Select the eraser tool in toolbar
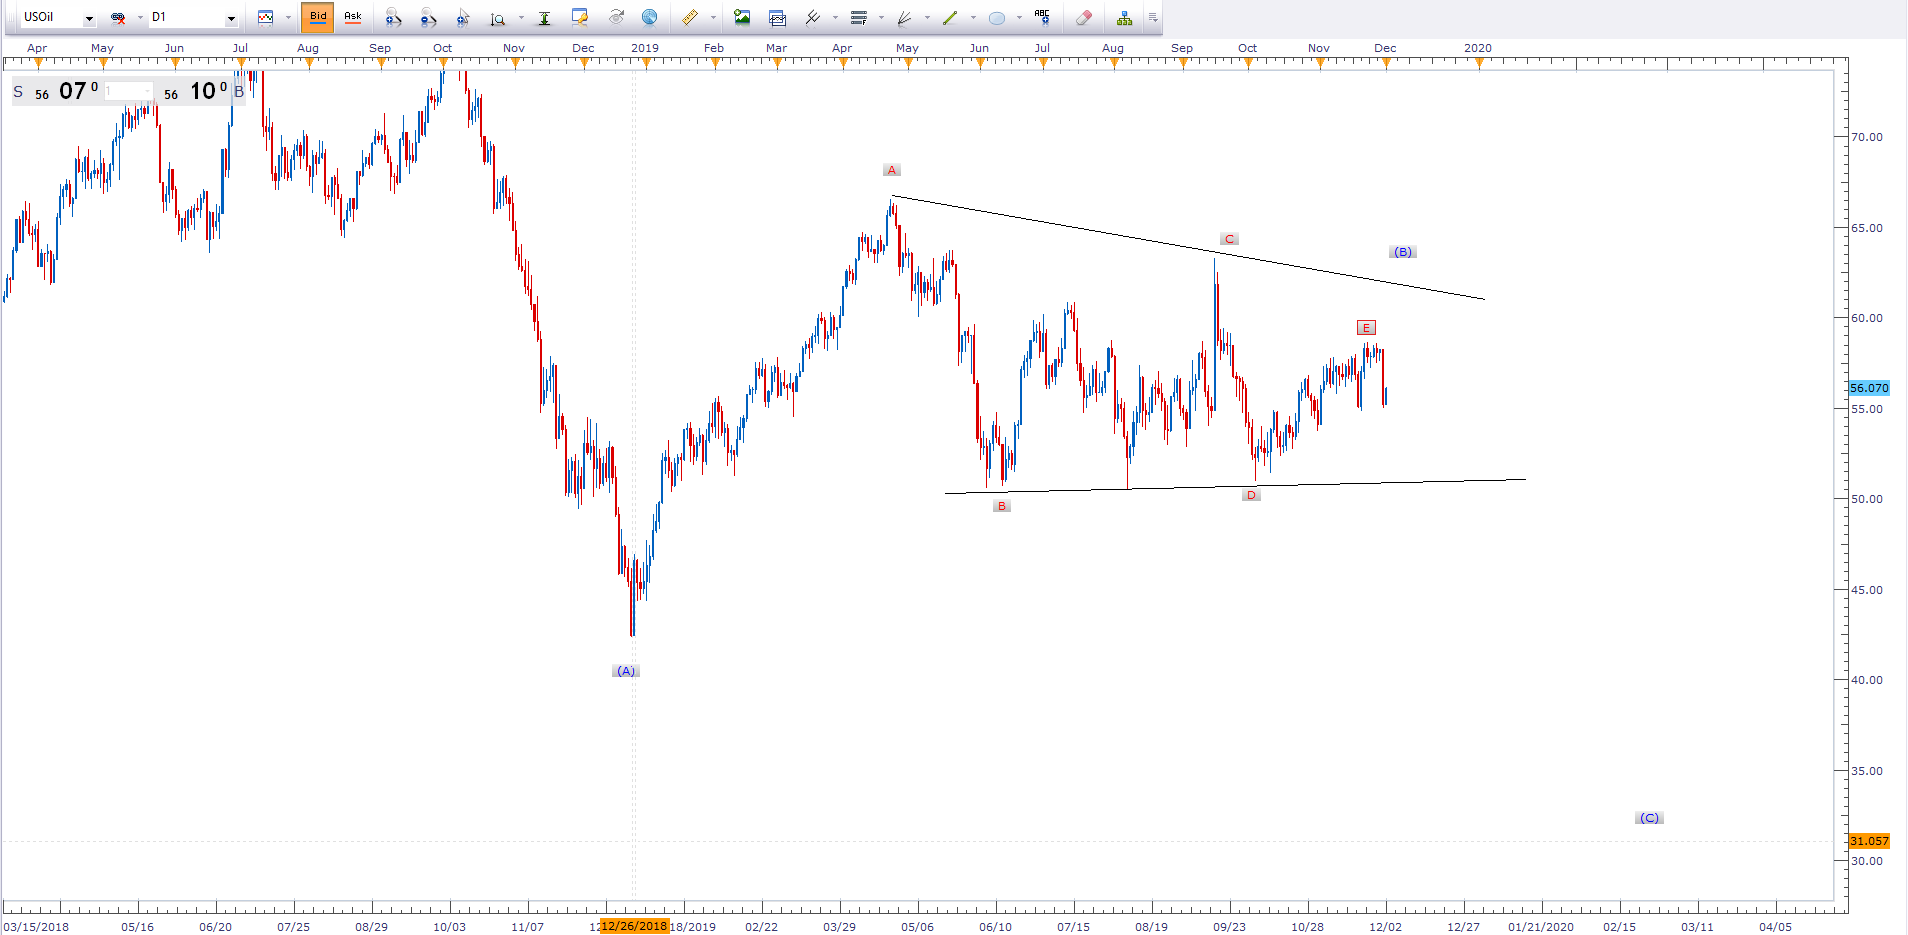This screenshot has width=1908, height=935. click(1083, 18)
